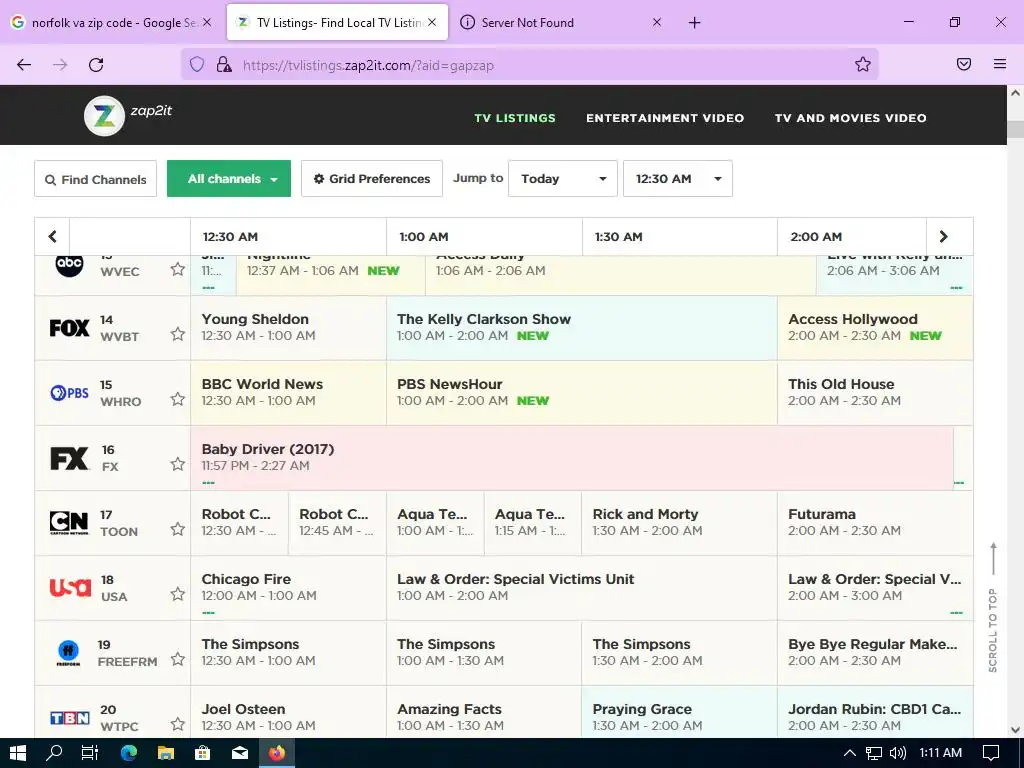This screenshot has width=1024, height=768.
Task: Click the zap2it logo
Action: [129, 116]
